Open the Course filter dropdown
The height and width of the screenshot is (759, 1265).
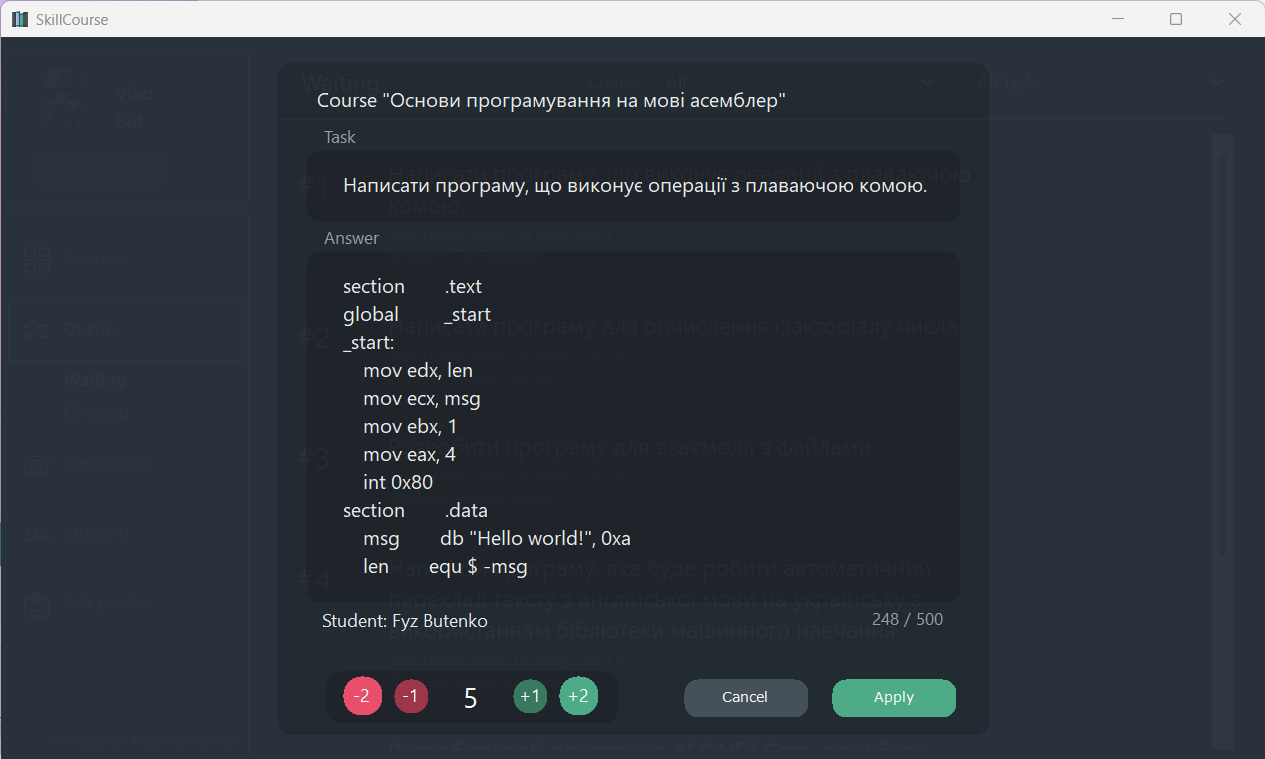click(x=800, y=82)
